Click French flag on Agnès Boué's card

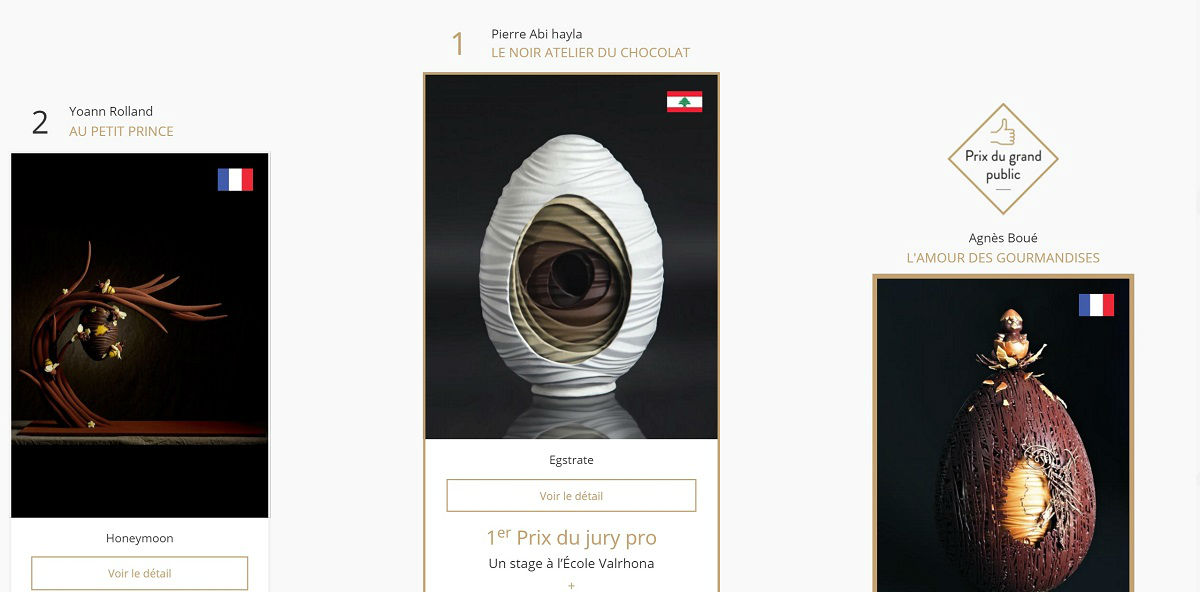click(1096, 305)
